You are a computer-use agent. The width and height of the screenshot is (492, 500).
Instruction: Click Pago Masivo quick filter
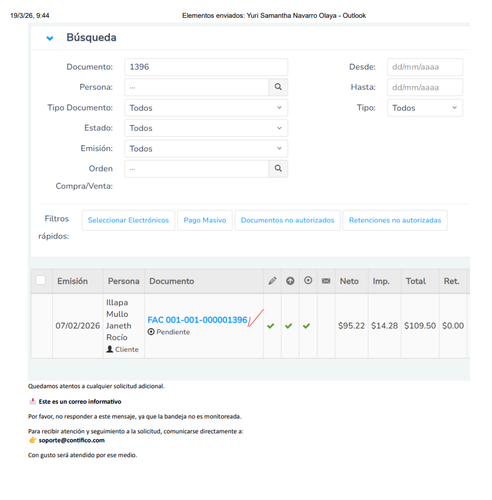pos(205,220)
